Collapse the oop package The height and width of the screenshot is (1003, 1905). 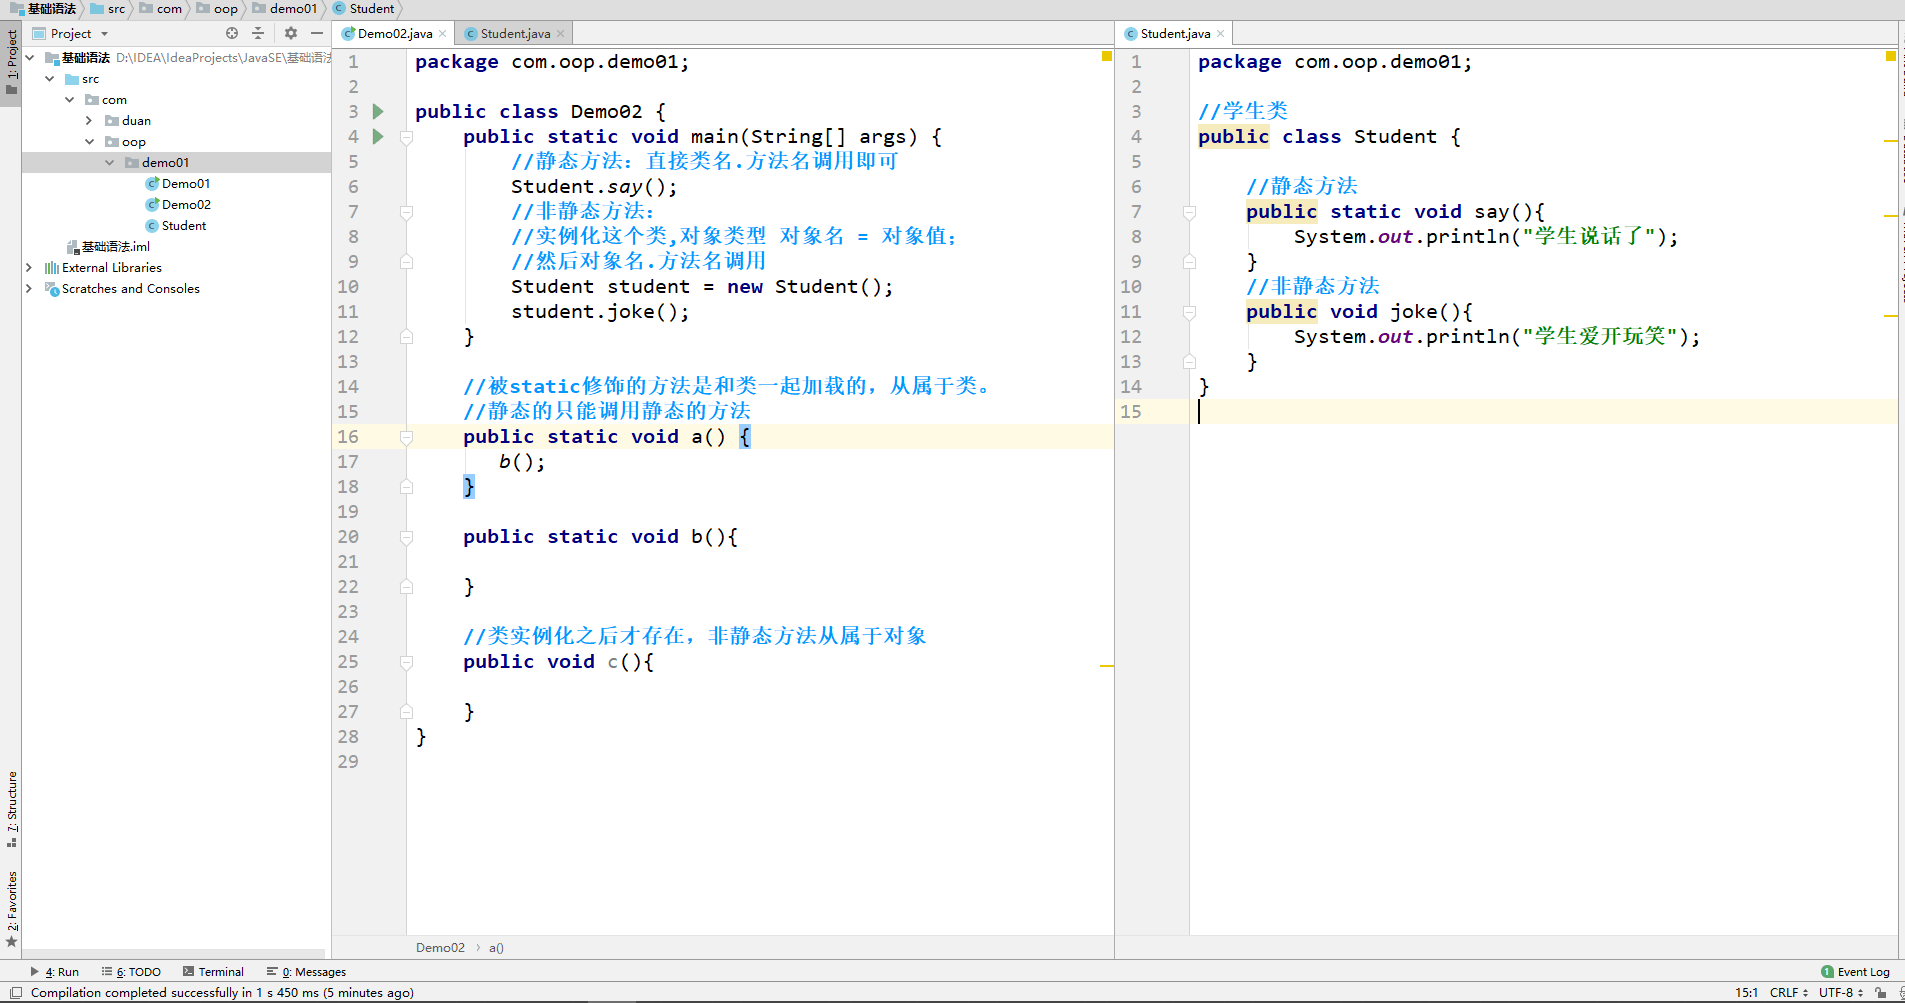click(90, 142)
